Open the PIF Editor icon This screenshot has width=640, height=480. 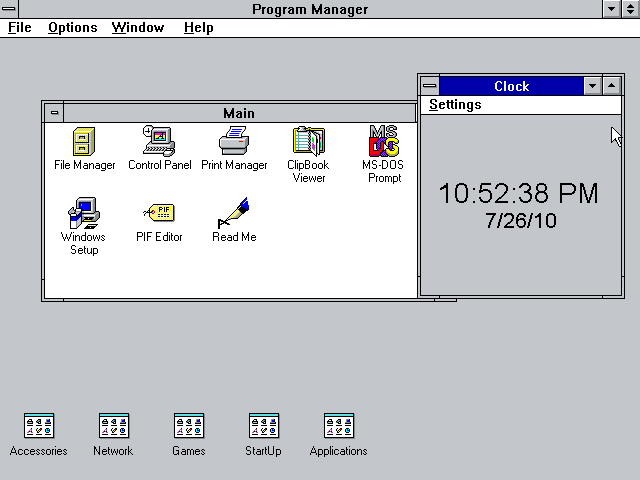click(x=159, y=213)
